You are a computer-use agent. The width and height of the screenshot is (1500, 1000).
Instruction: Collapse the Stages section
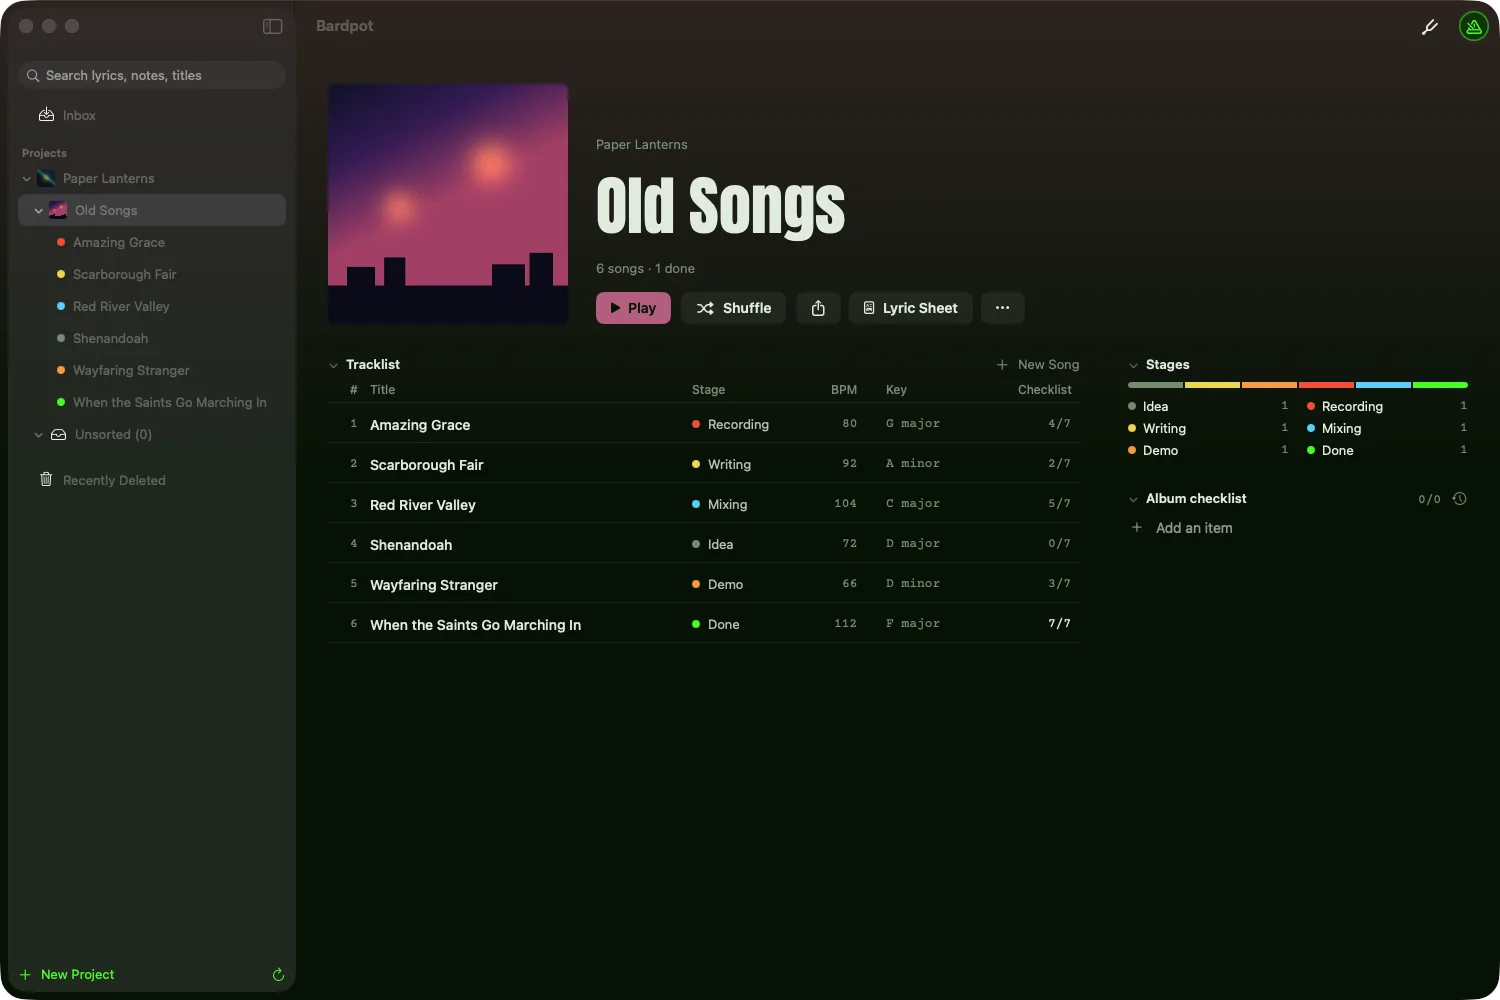1134,365
